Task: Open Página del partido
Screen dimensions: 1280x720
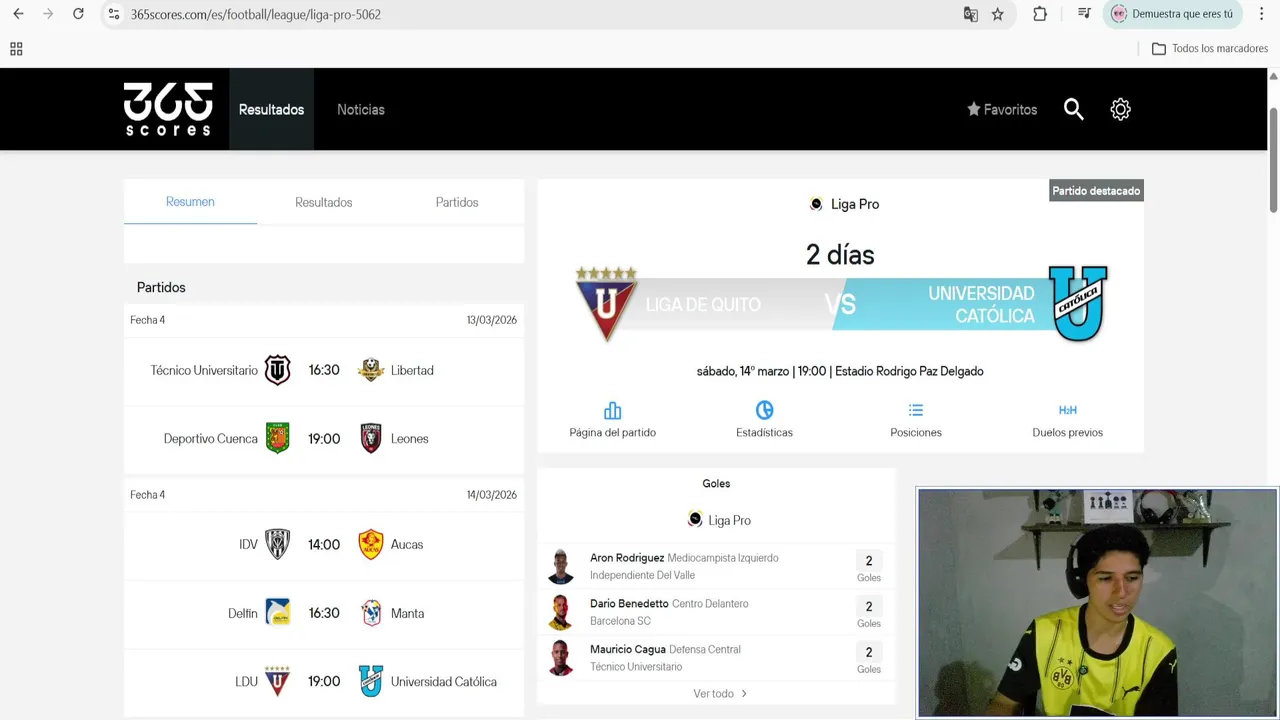Action: 613,420
